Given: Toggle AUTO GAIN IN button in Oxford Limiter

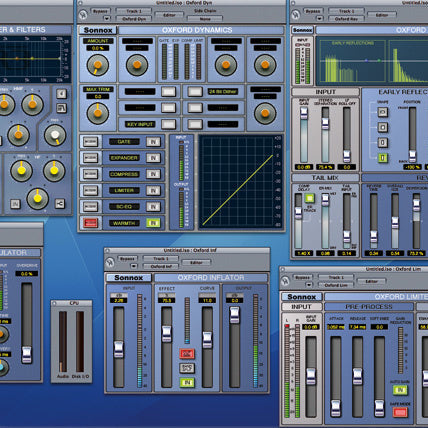Looking at the screenshot, I should tap(400, 390).
